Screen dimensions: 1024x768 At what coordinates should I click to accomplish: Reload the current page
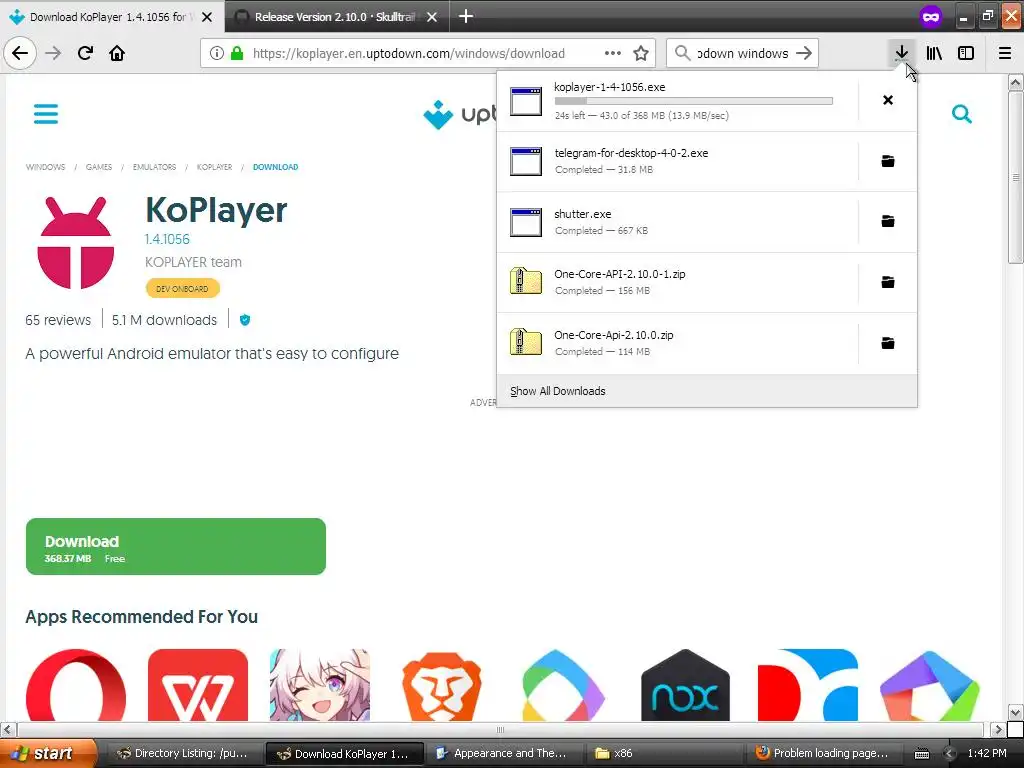(85, 53)
